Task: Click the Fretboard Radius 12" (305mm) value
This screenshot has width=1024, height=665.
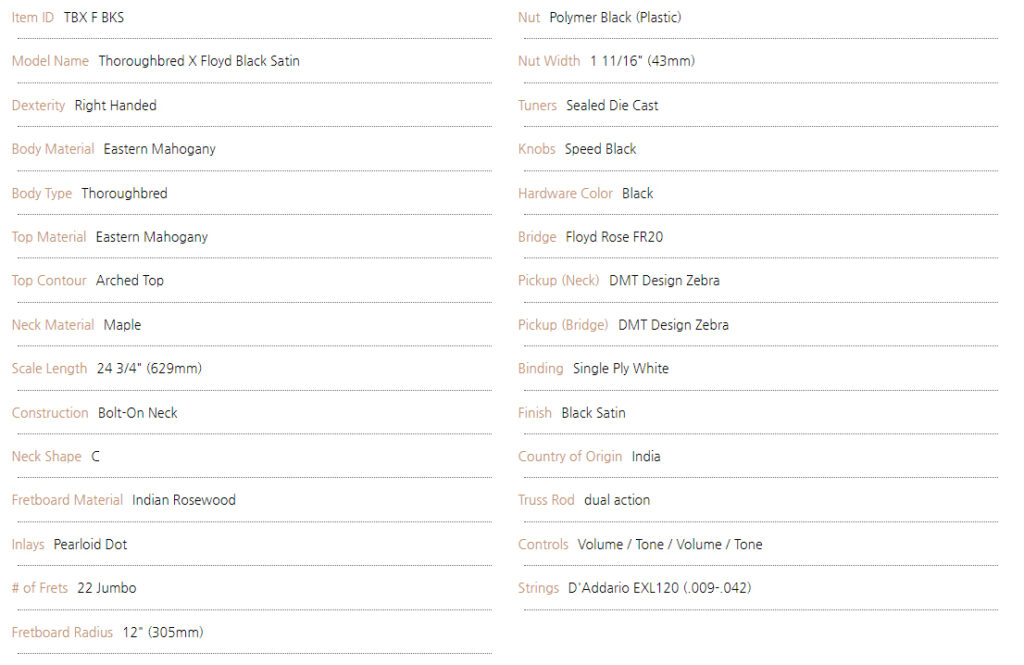Action: (163, 632)
